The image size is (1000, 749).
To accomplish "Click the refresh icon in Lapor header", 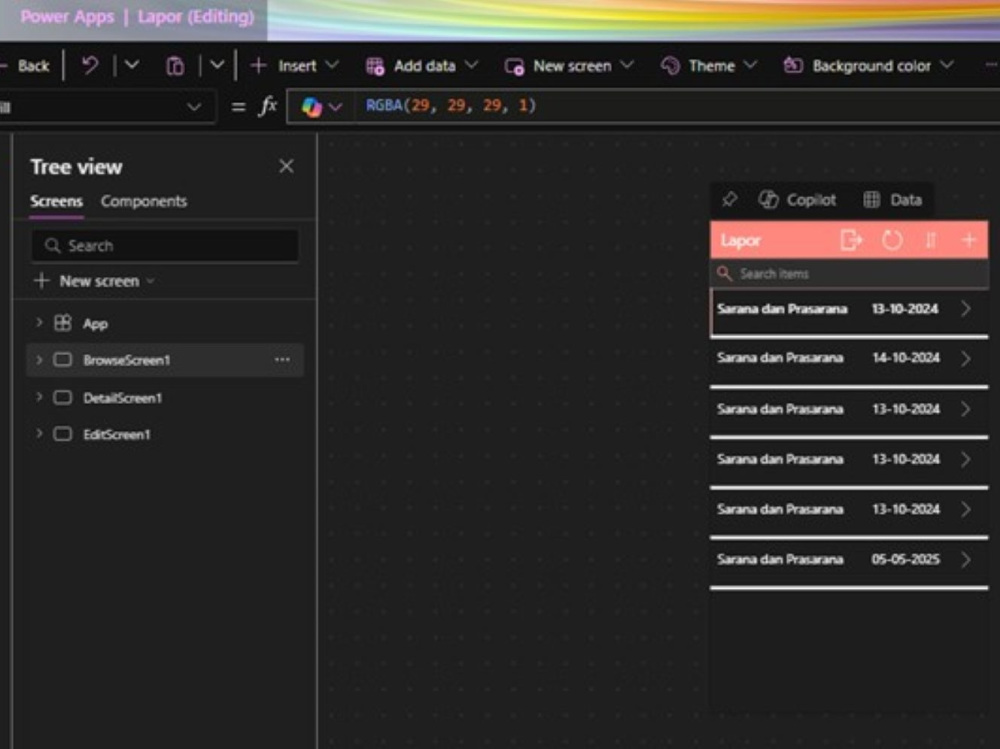I will (x=892, y=241).
